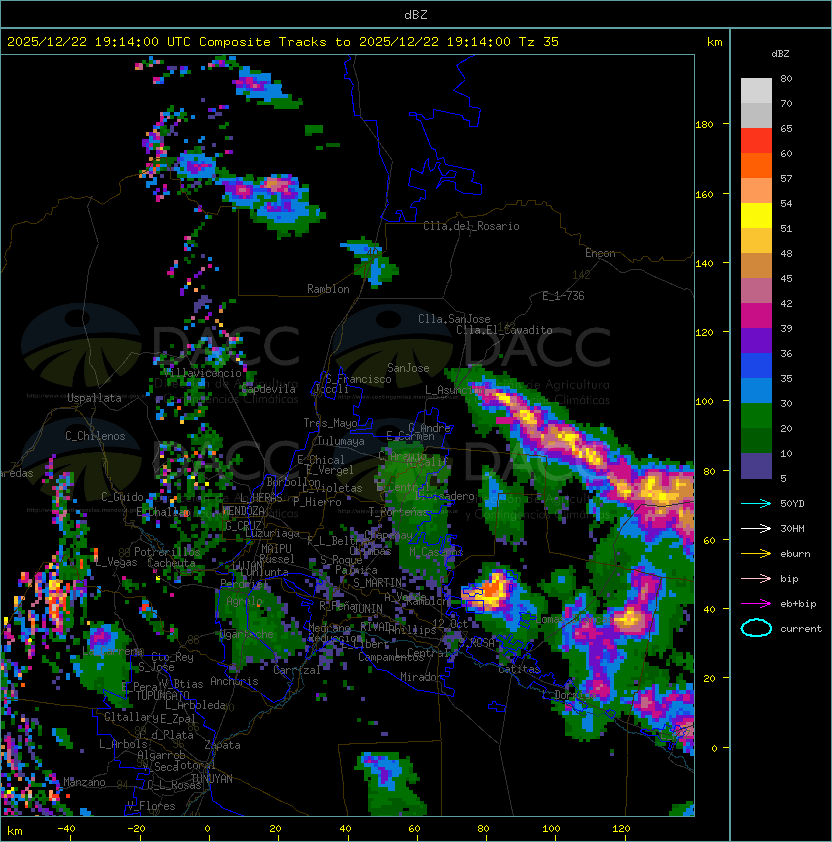832x842 pixels.
Task: Click the 'dBZ' title at the top
Action: pyautogui.click(x=416, y=15)
